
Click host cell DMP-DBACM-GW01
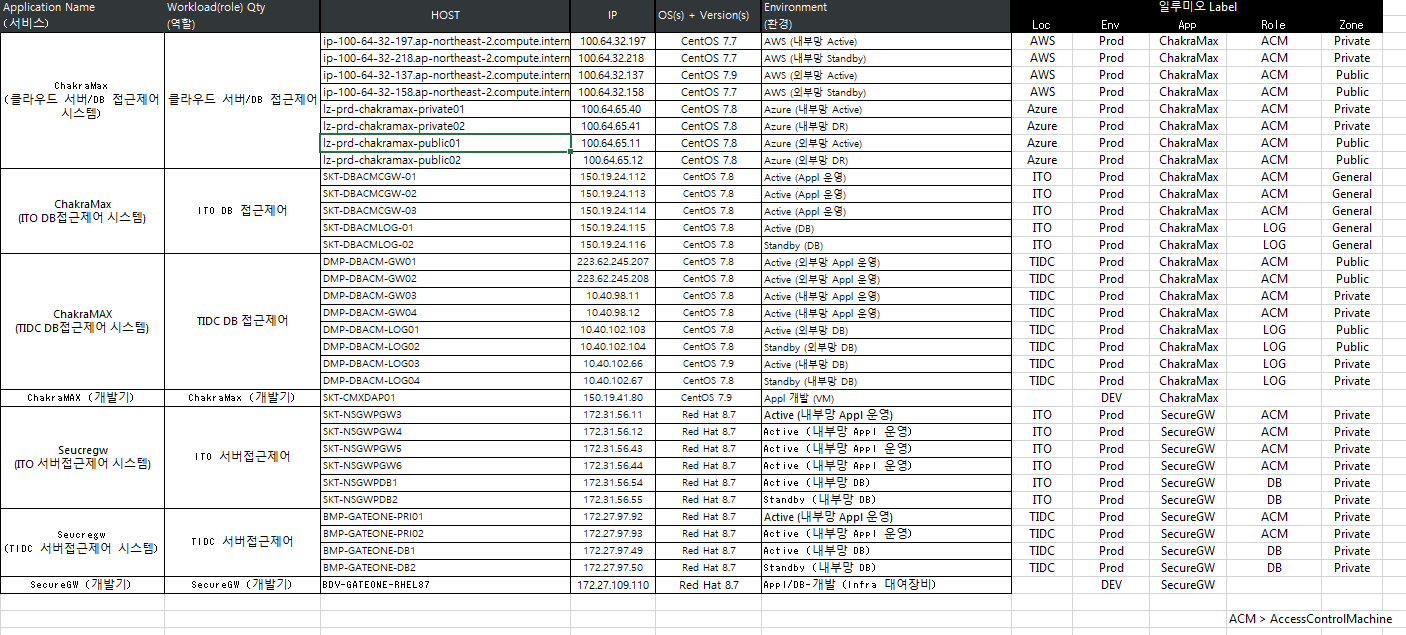[x=445, y=262]
